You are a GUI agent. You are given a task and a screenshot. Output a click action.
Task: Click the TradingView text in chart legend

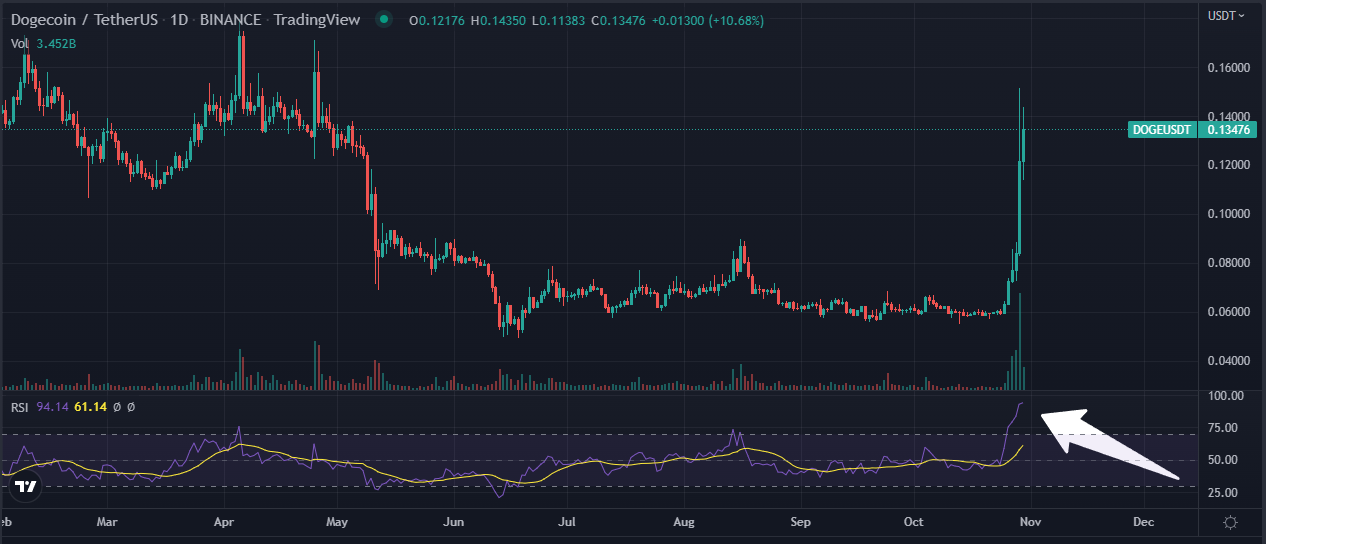click(316, 20)
